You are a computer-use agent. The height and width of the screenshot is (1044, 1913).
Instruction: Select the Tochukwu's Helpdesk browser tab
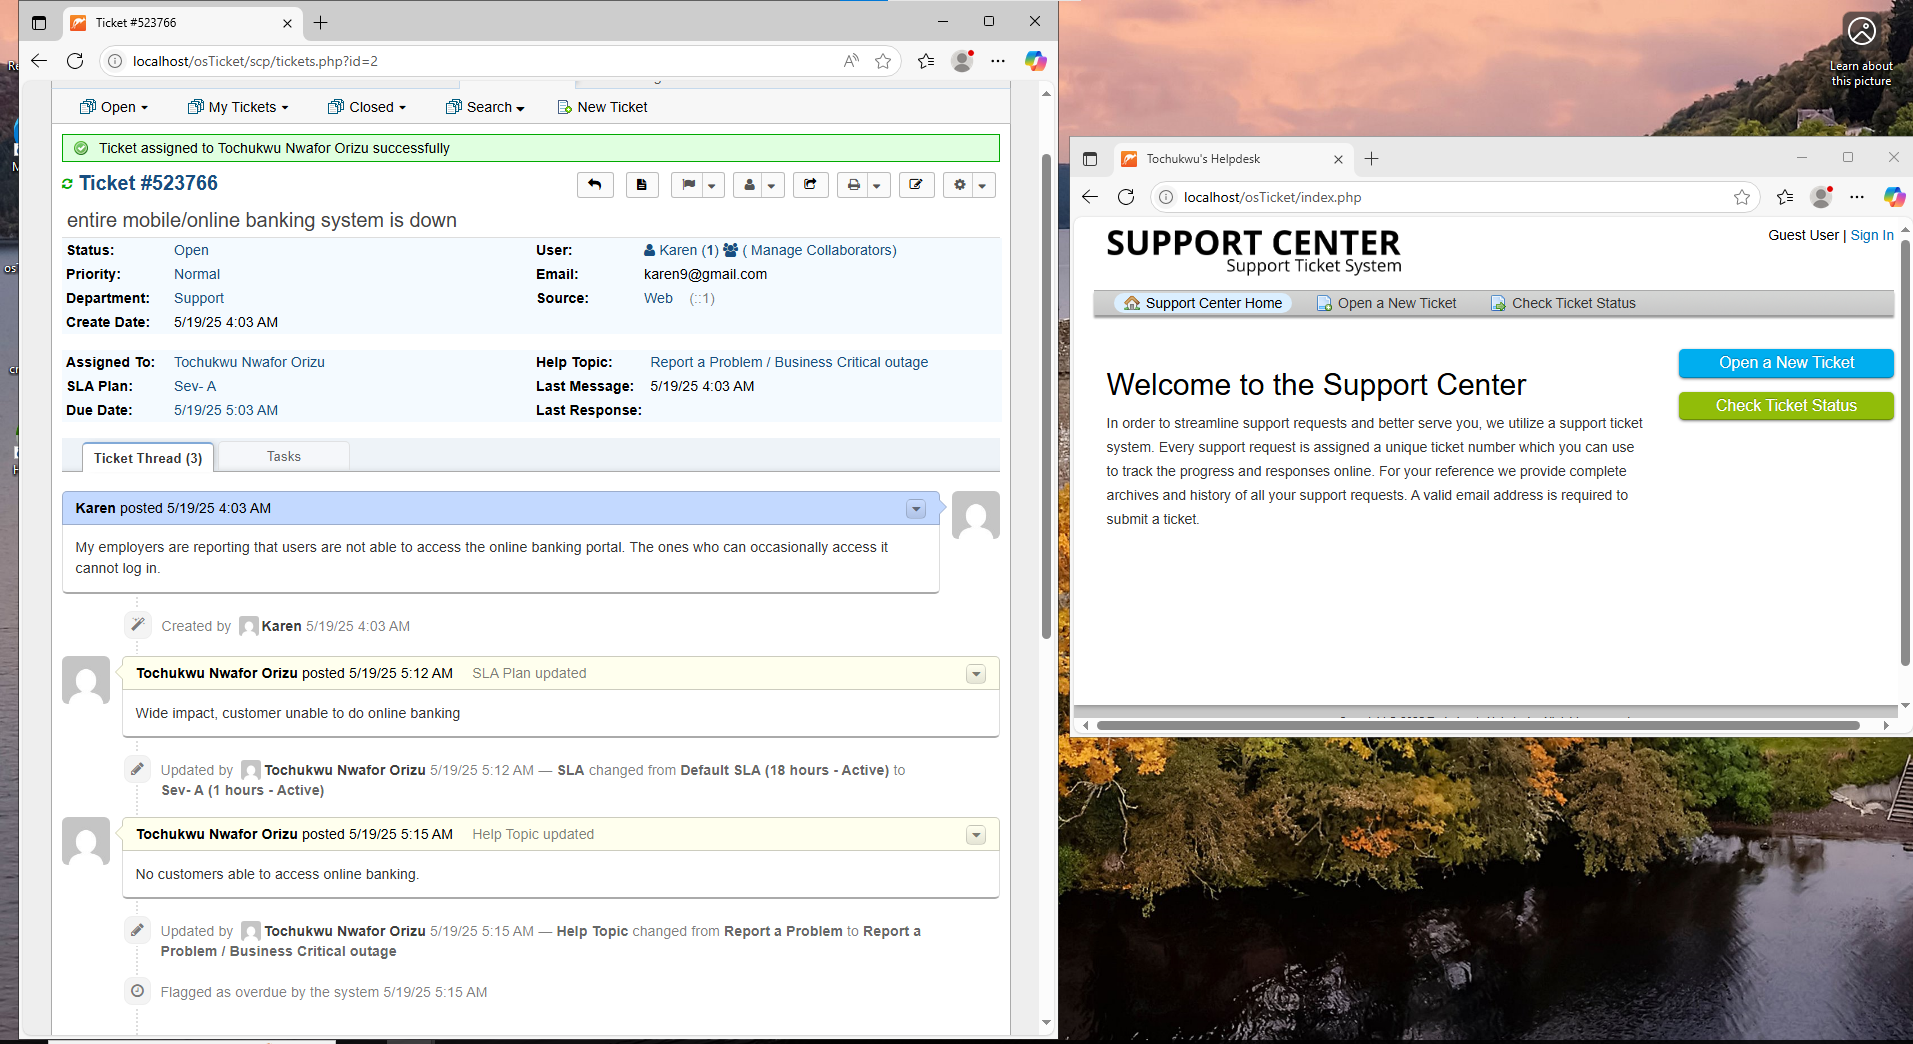(1233, 158)
